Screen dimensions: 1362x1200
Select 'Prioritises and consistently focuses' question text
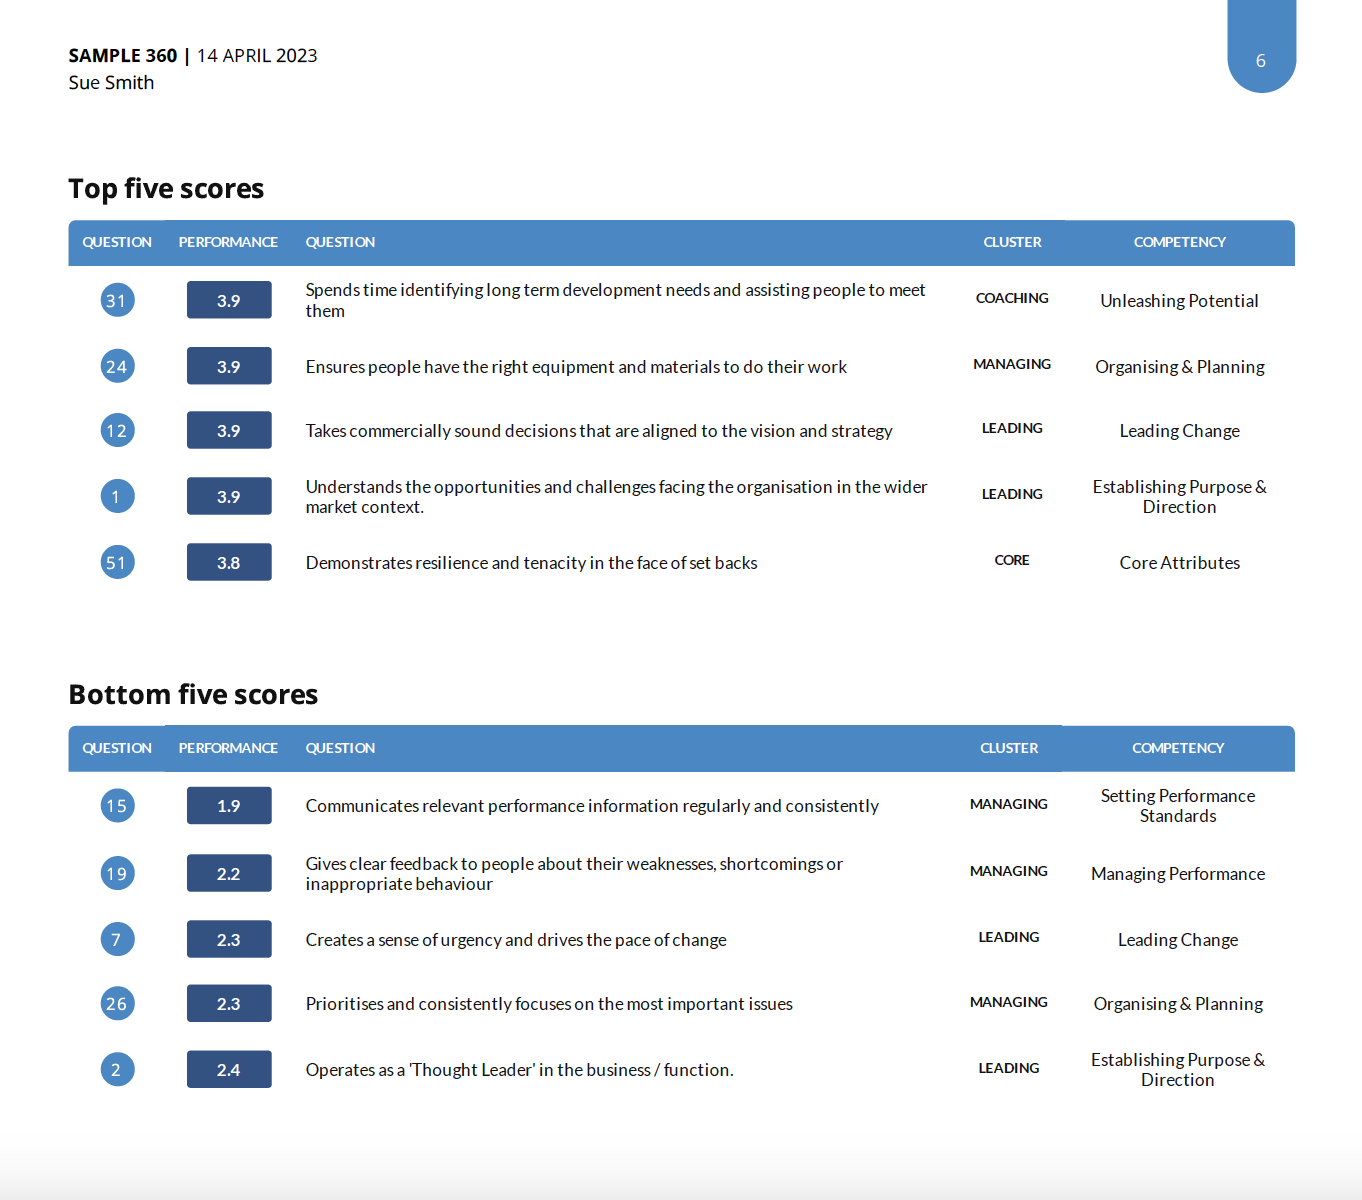(x=549, y=1004)
